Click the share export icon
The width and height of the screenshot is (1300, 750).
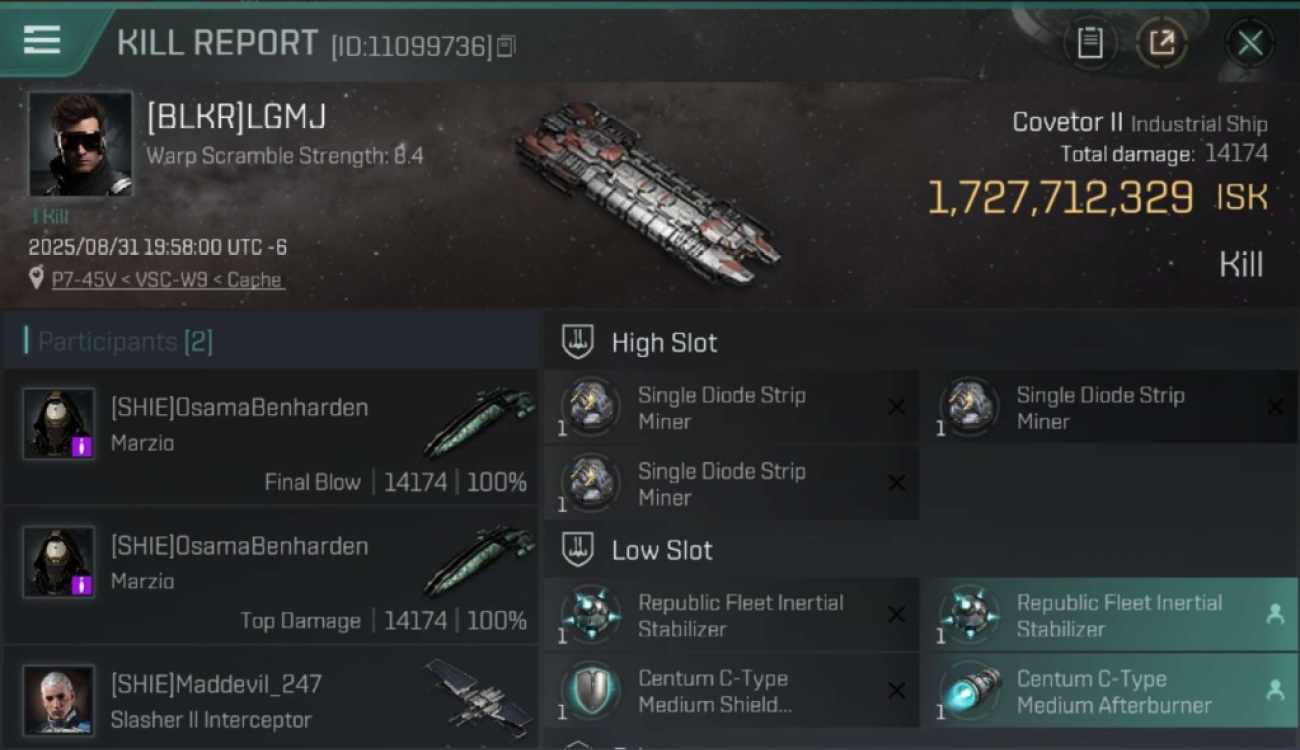point(1161,43)
